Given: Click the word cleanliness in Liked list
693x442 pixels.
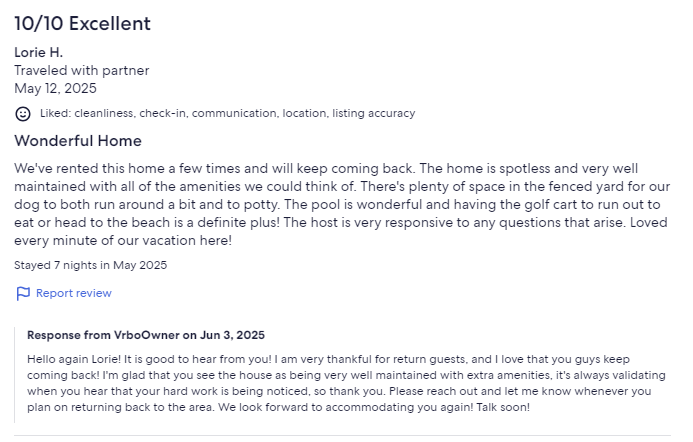Looking at the screenshot, I should tap(106, 113).
